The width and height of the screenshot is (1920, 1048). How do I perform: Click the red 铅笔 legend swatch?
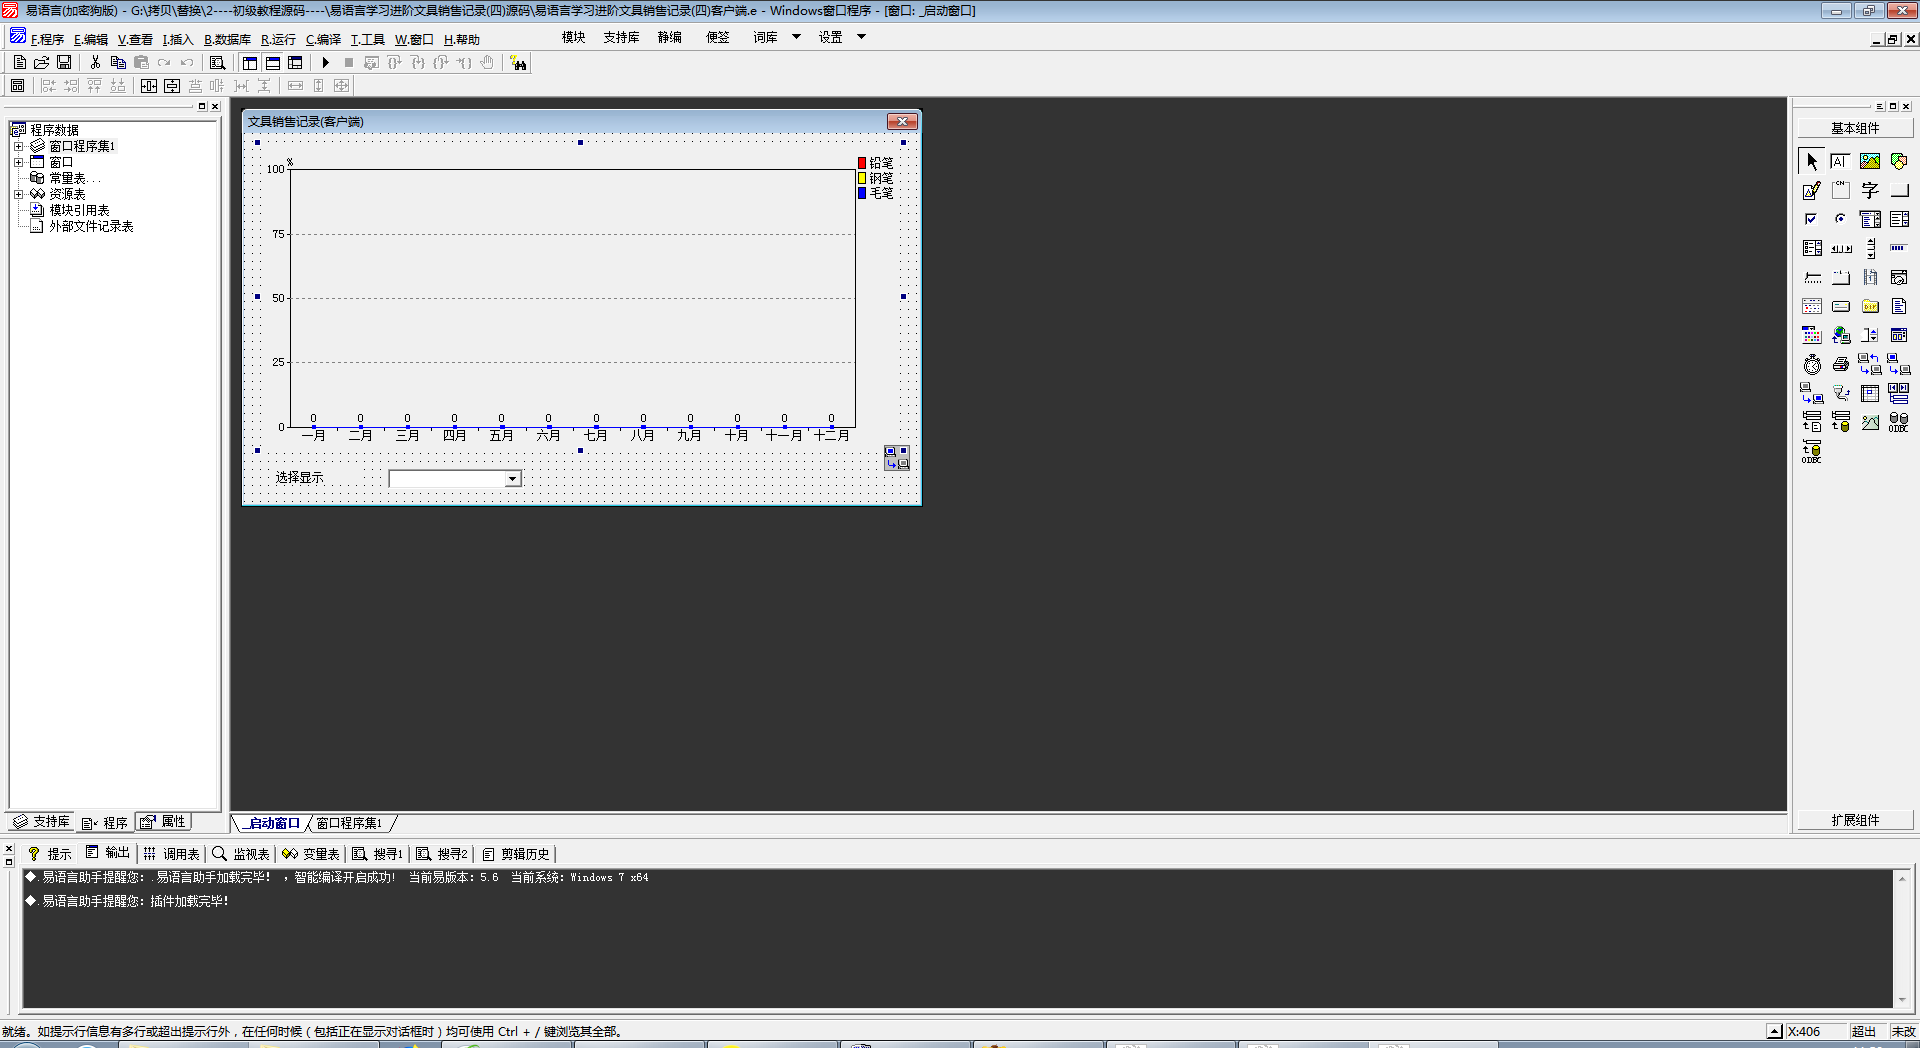coord(862,163)
